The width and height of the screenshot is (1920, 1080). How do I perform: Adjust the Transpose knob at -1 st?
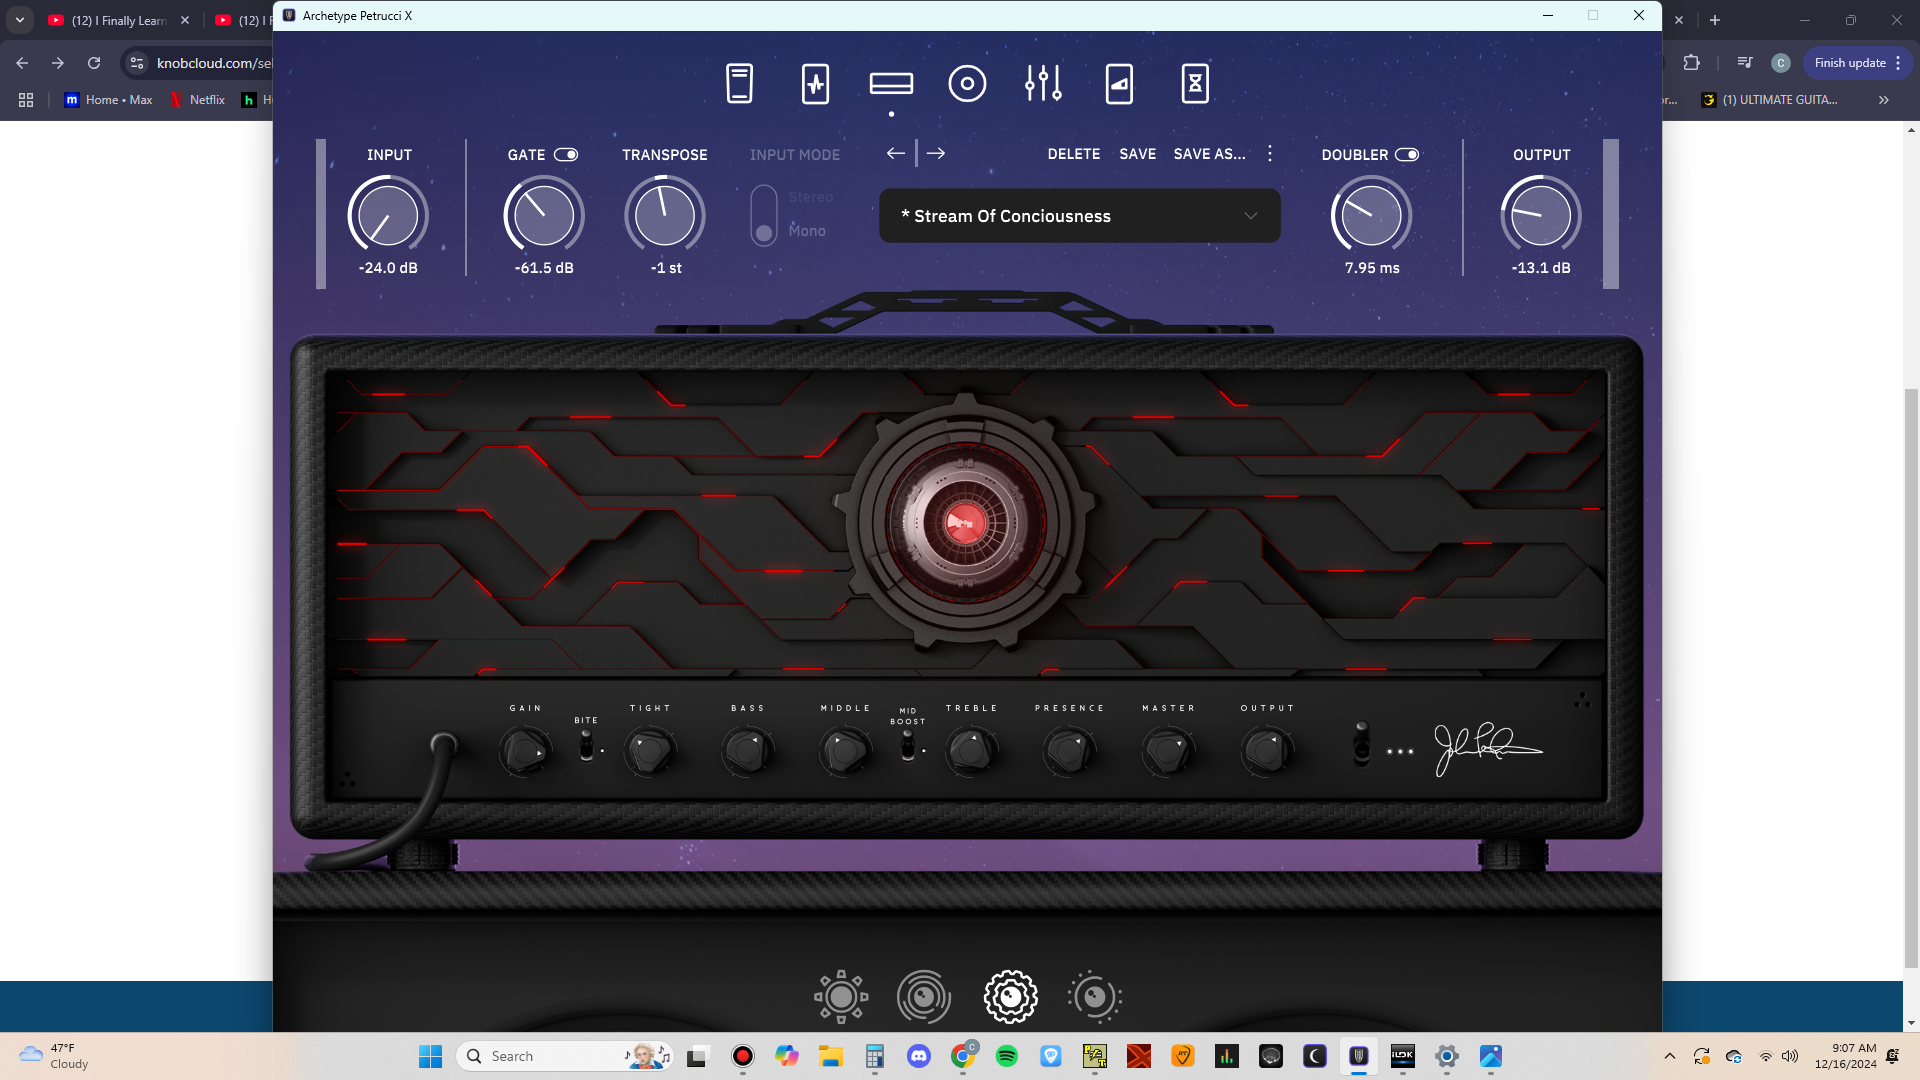coord(665,216)
